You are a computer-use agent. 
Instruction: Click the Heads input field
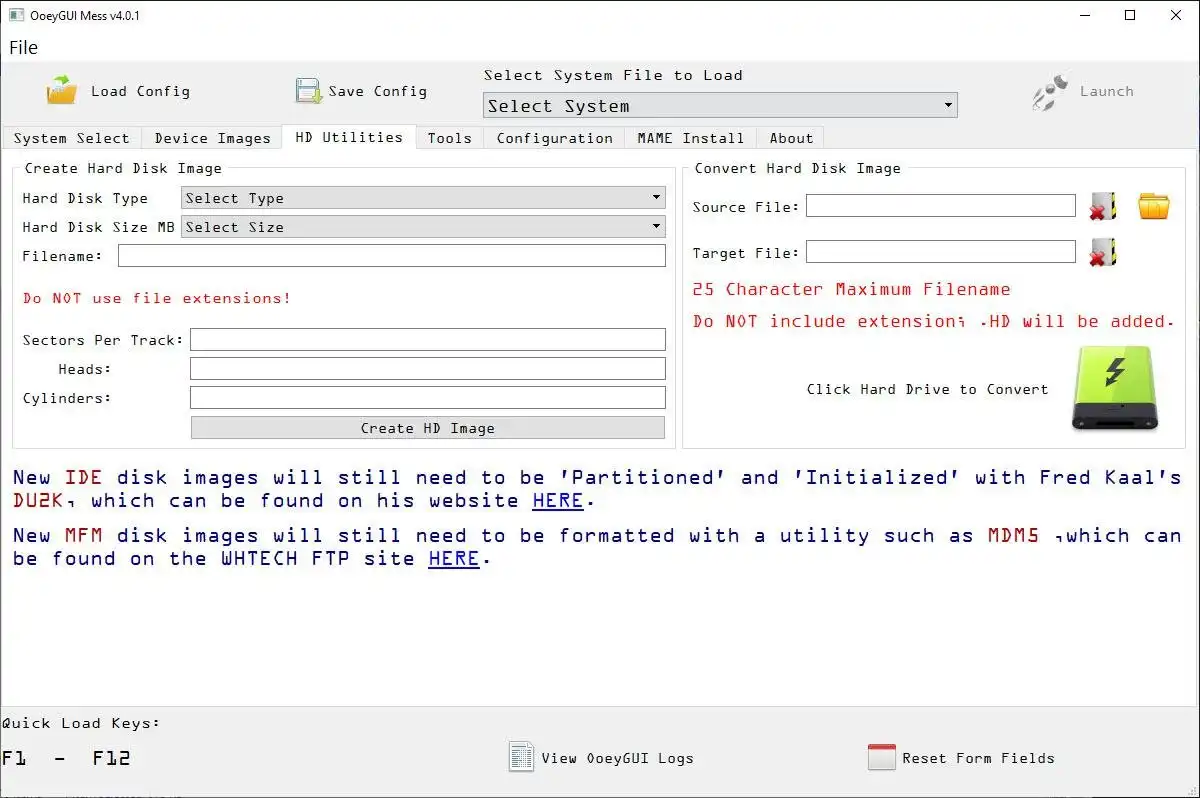(x=428, y=369)
